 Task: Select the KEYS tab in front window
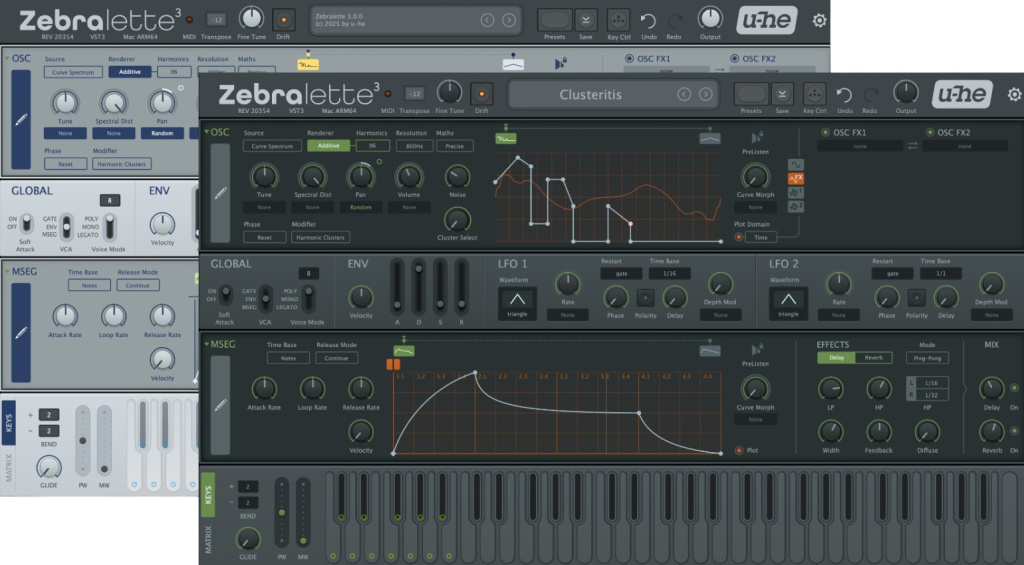click(208, 494)
